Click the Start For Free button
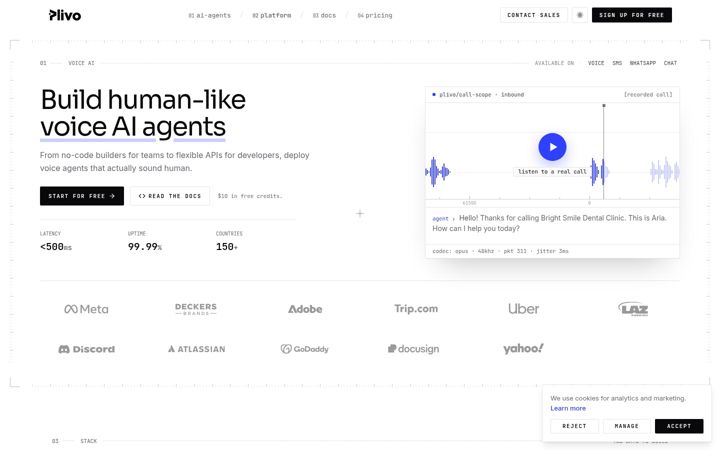The height and width of the screenshot is (450, 720). click(82, 196)
